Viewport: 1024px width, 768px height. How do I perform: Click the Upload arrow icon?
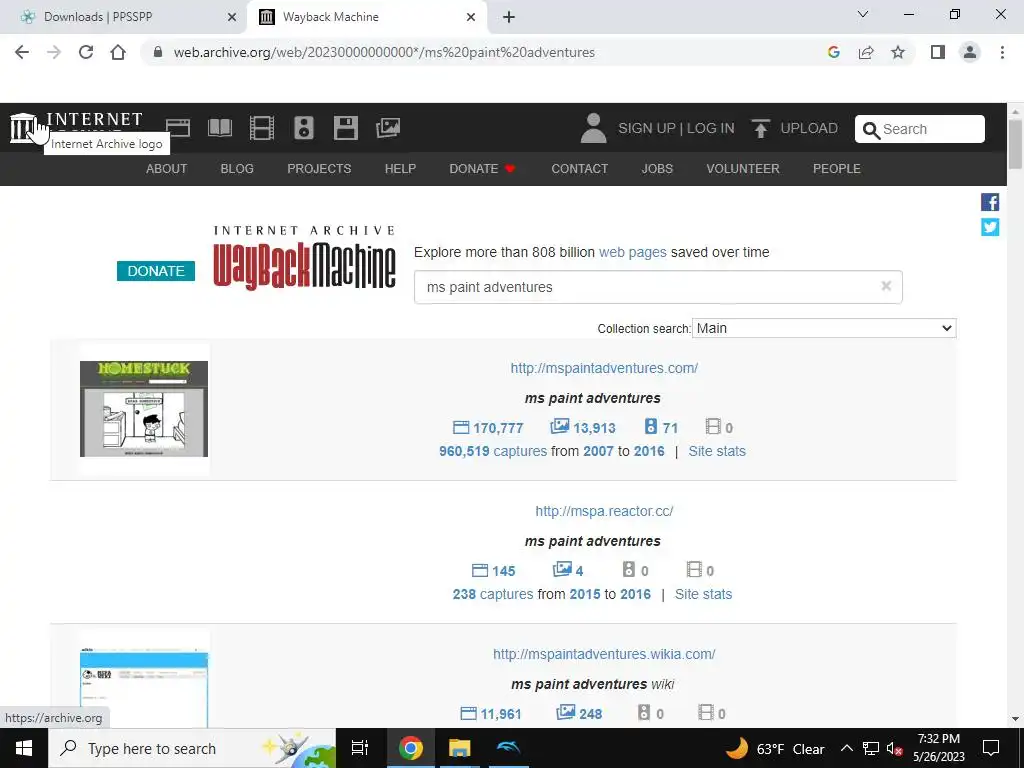[760, 128]
